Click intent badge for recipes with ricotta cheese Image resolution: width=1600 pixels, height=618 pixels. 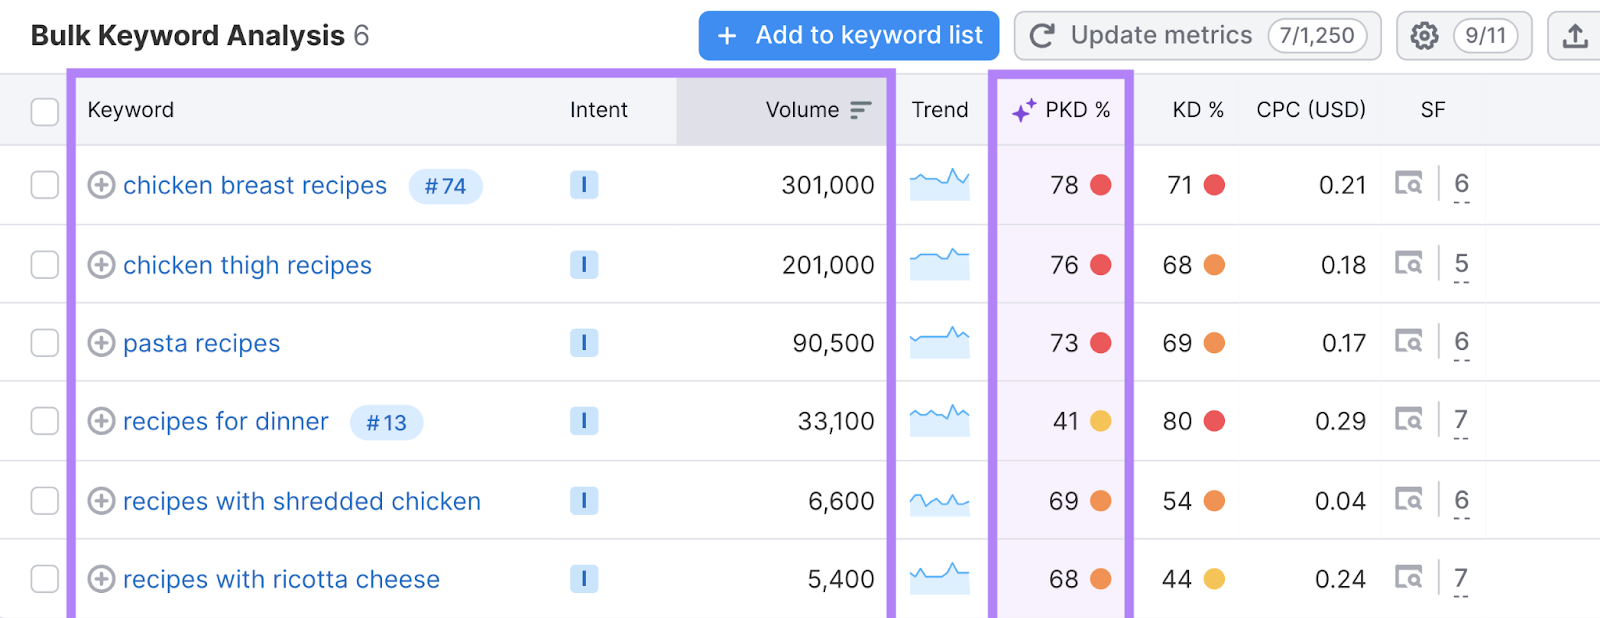click(584, 579)
